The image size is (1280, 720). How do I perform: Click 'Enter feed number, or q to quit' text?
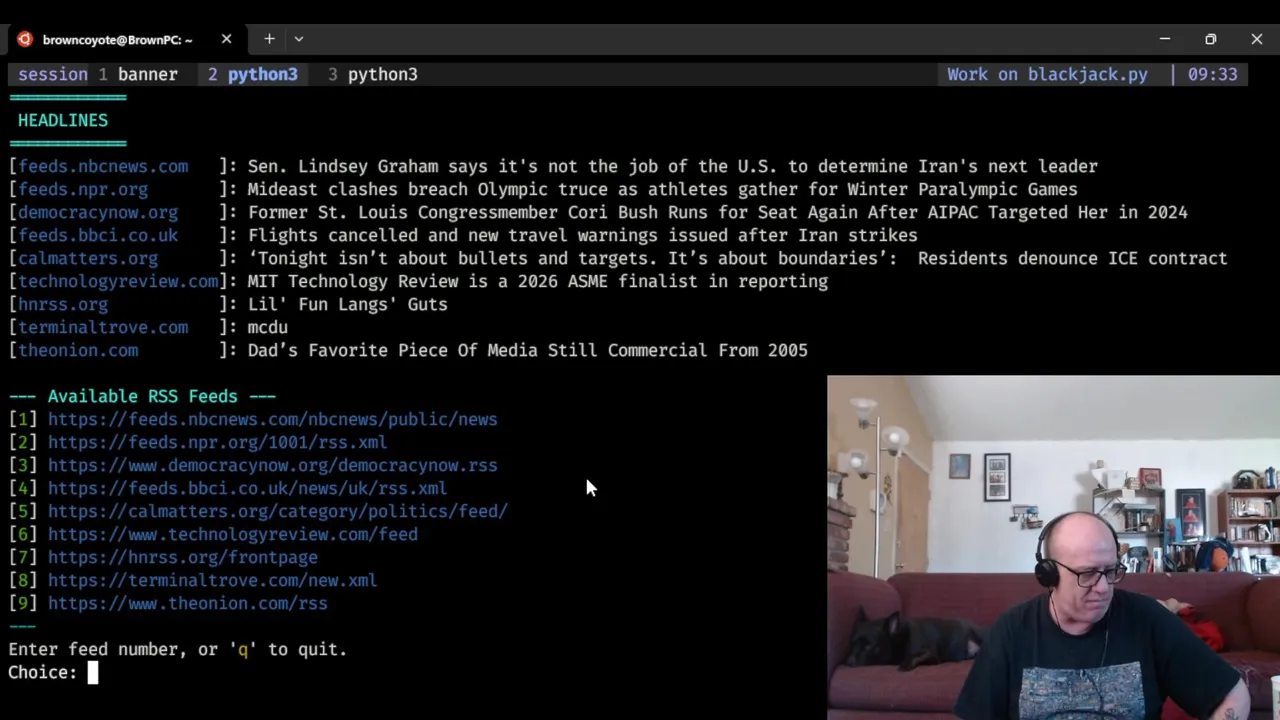(177, 649)
